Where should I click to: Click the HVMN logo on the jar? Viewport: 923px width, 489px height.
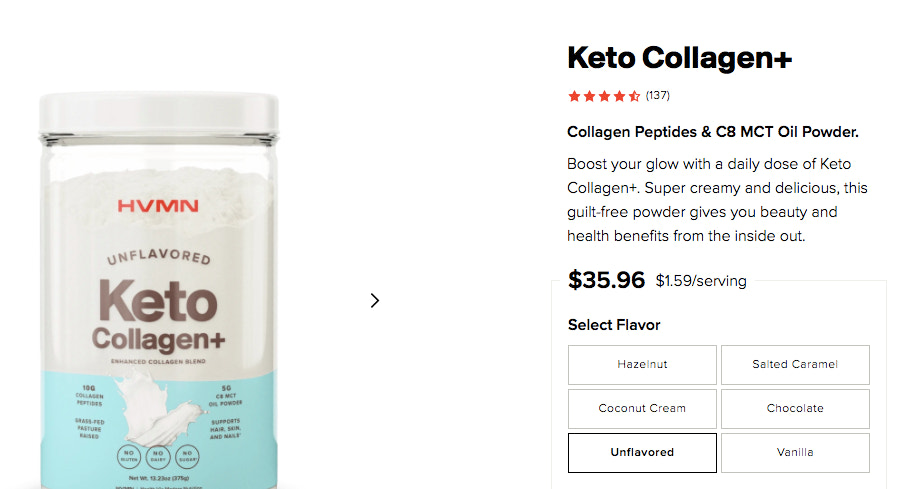pos(158,206)
